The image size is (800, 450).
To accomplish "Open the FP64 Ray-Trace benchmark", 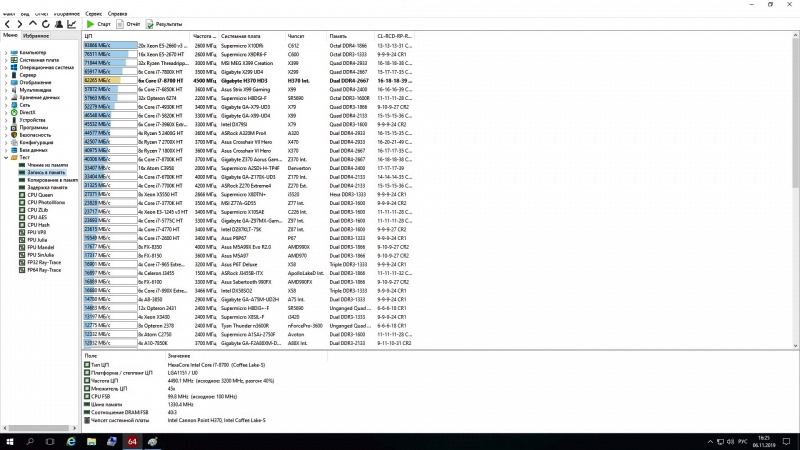I will [x=44, y=270].
